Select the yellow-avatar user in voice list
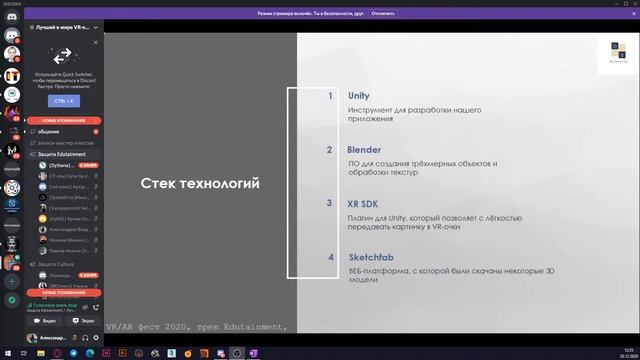 (x=68, y=219)
